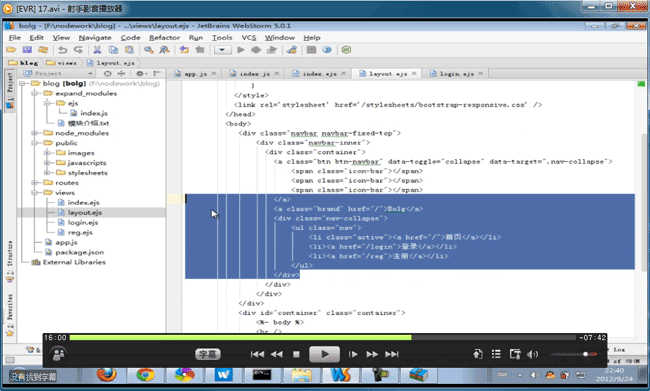Close the index.ejs tab
Screen dimensions: 650x391
pyautogui.click(x=343, y=73)
